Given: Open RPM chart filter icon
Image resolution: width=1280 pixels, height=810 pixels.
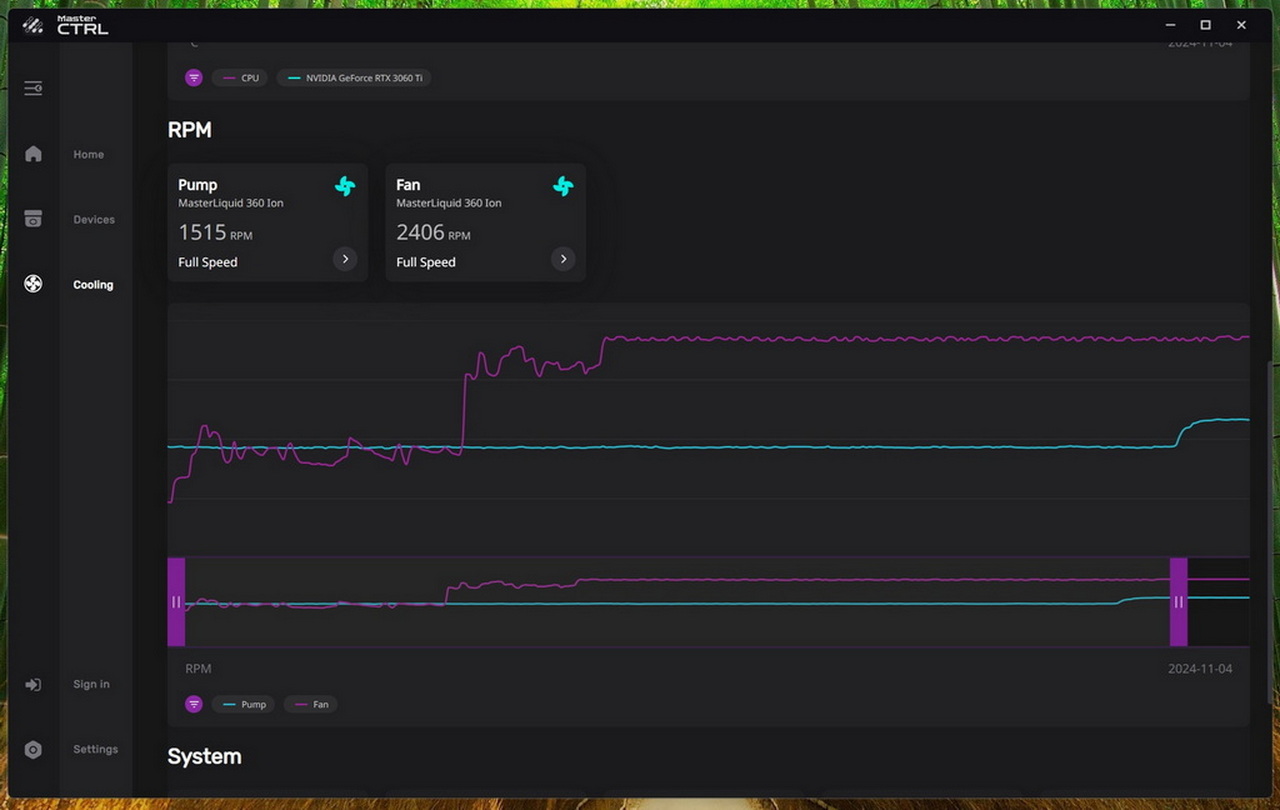Looking at the screenshot, I should [194, 704].
